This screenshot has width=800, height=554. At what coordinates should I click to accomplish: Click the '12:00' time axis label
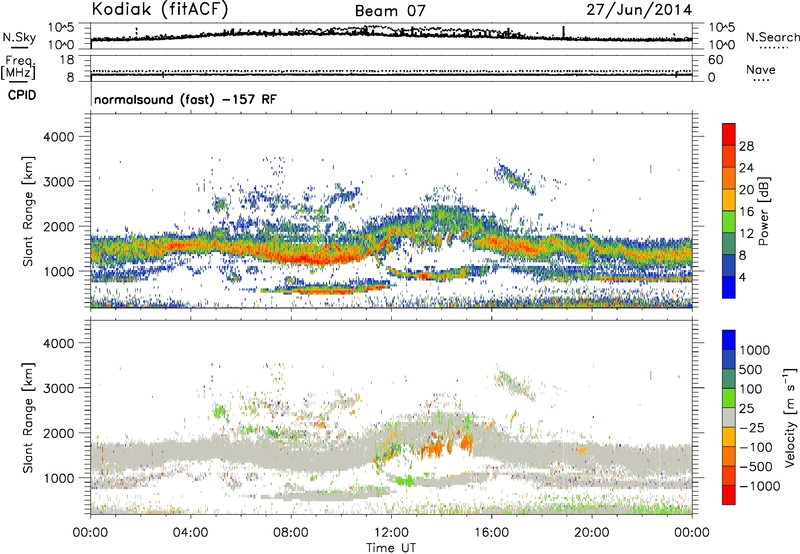(391, 533)
